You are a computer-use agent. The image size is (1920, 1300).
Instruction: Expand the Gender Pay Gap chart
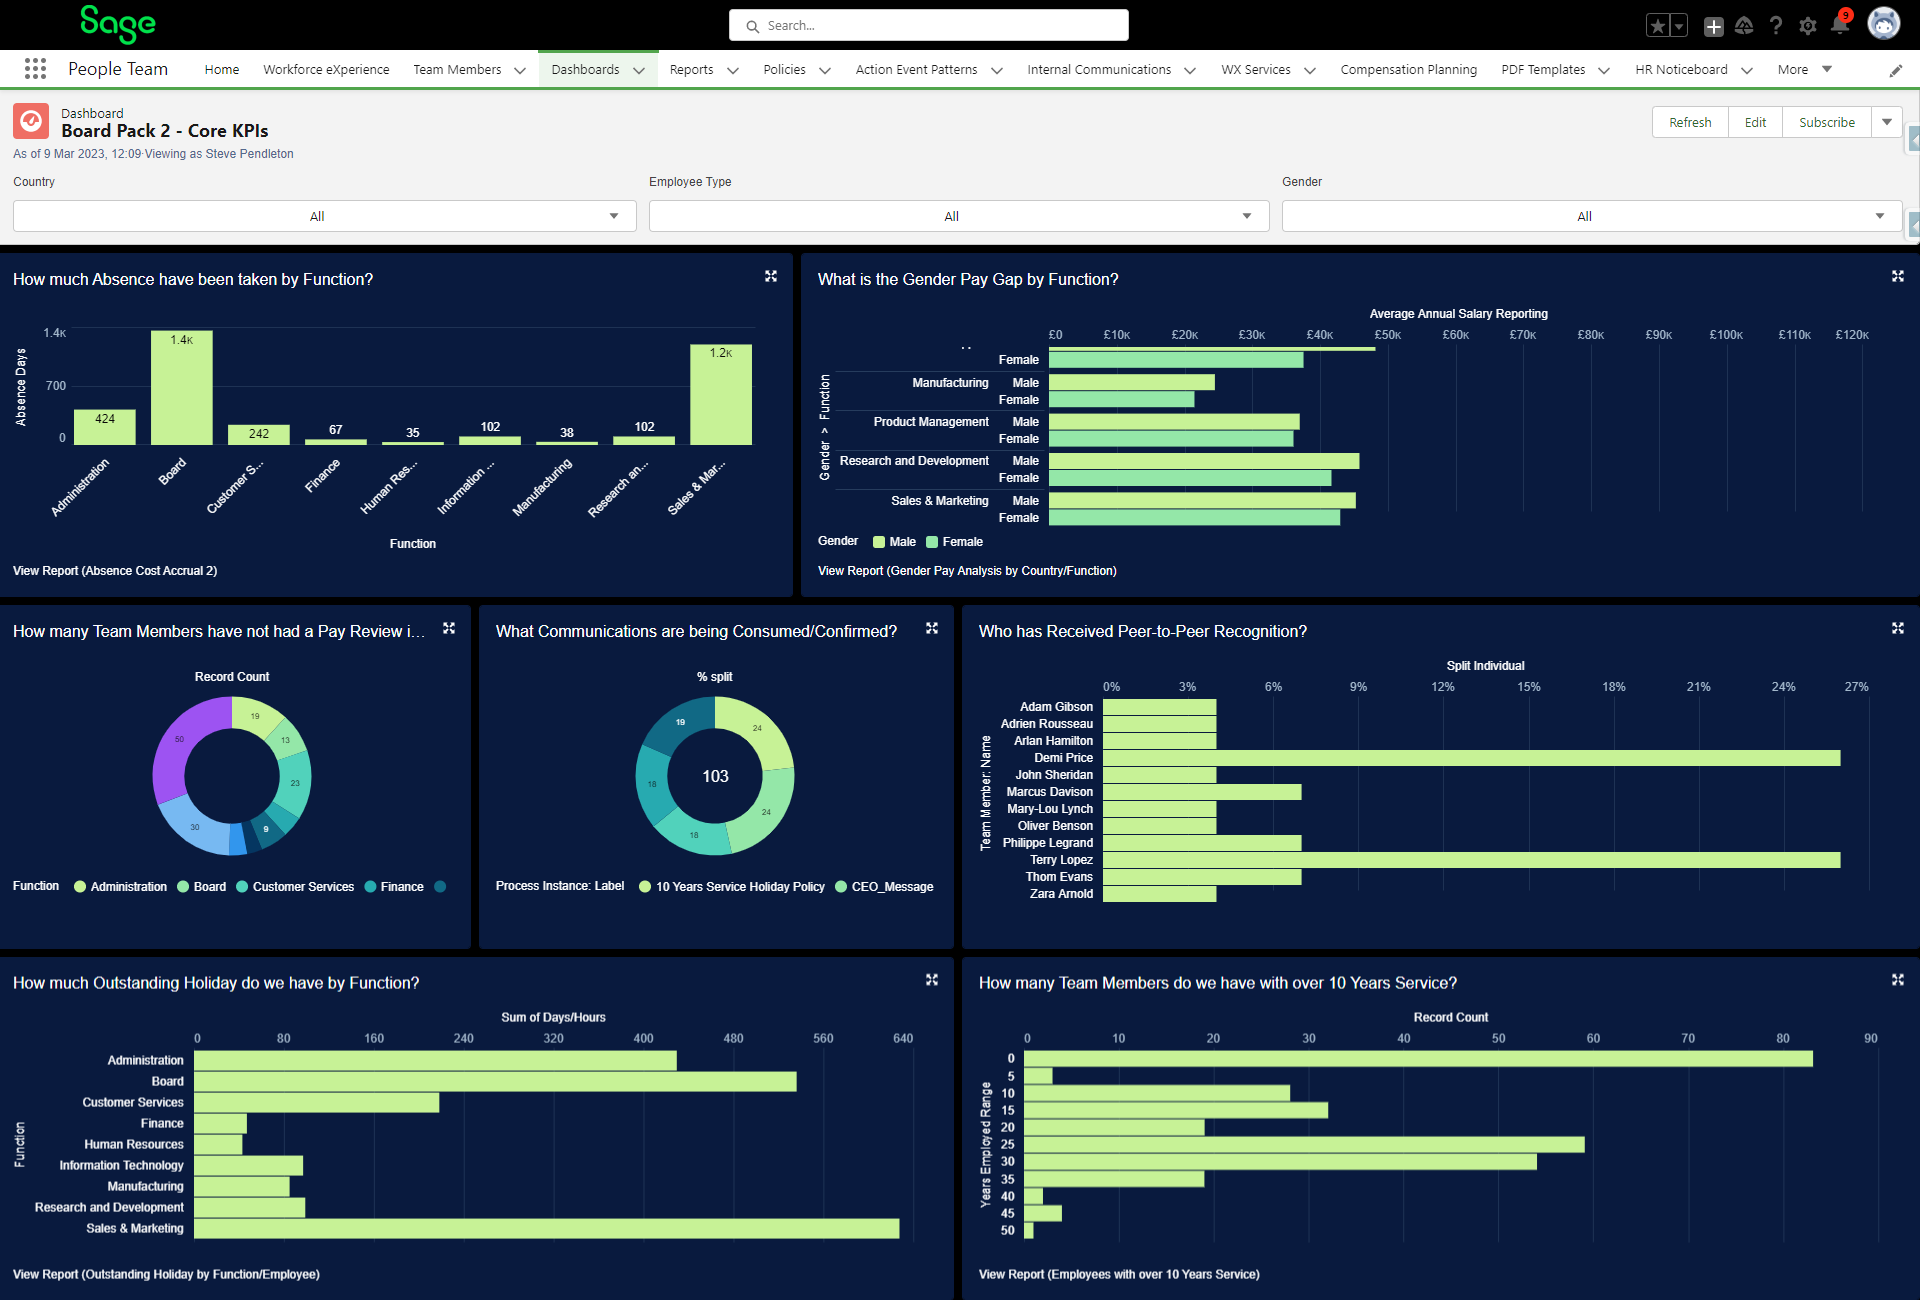(1897, 276)
